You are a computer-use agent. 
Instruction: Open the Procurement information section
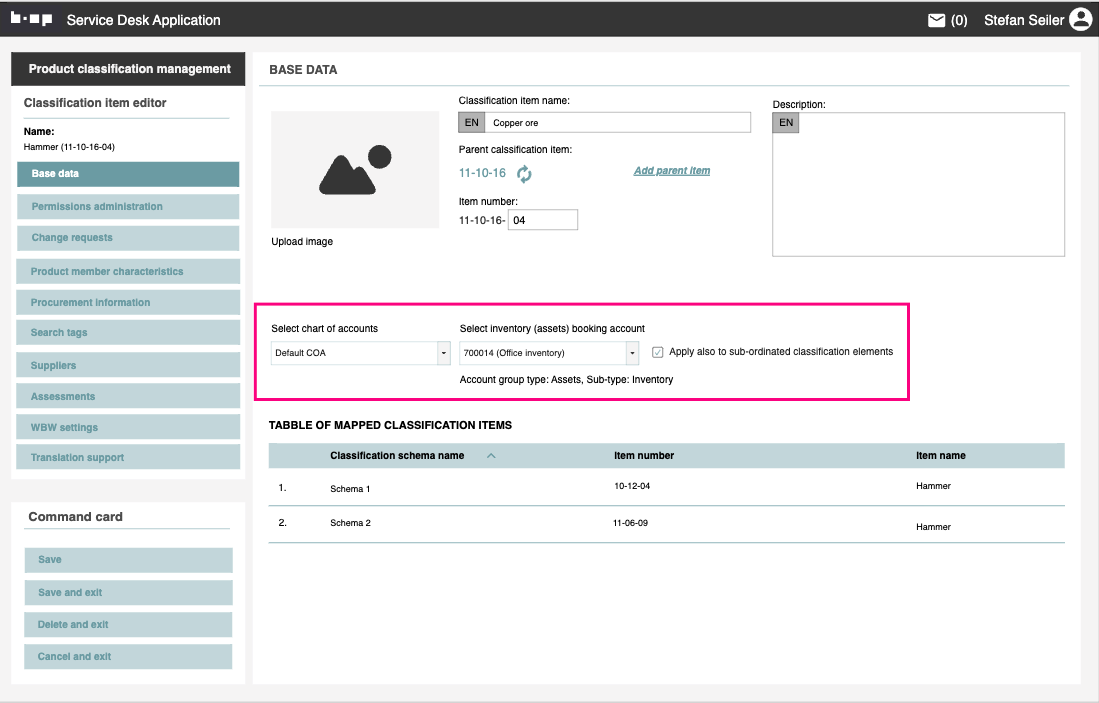pyautogui.click(x=128, y=303)
